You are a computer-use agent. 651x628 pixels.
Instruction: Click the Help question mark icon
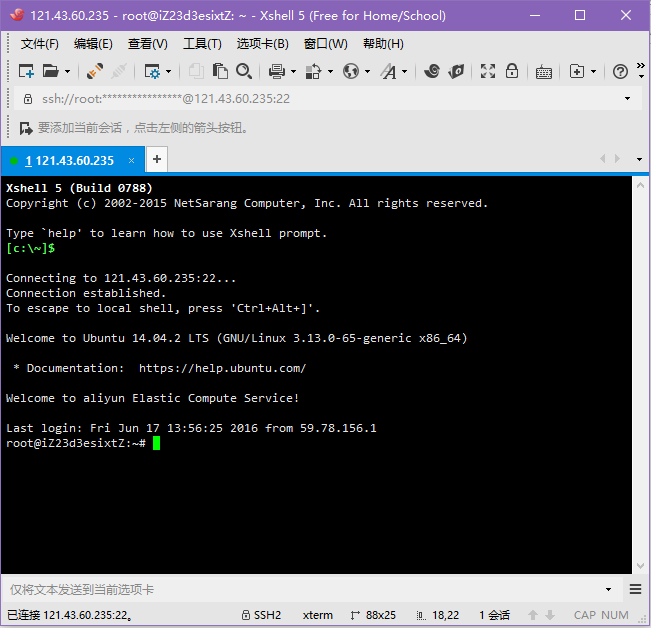coord(620,72)
